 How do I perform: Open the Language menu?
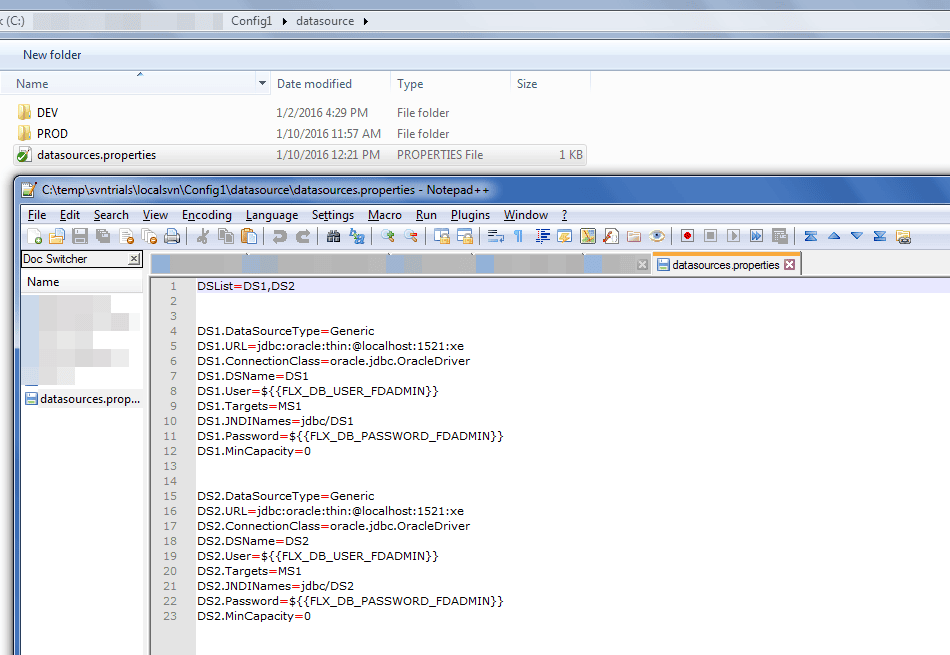272,215
